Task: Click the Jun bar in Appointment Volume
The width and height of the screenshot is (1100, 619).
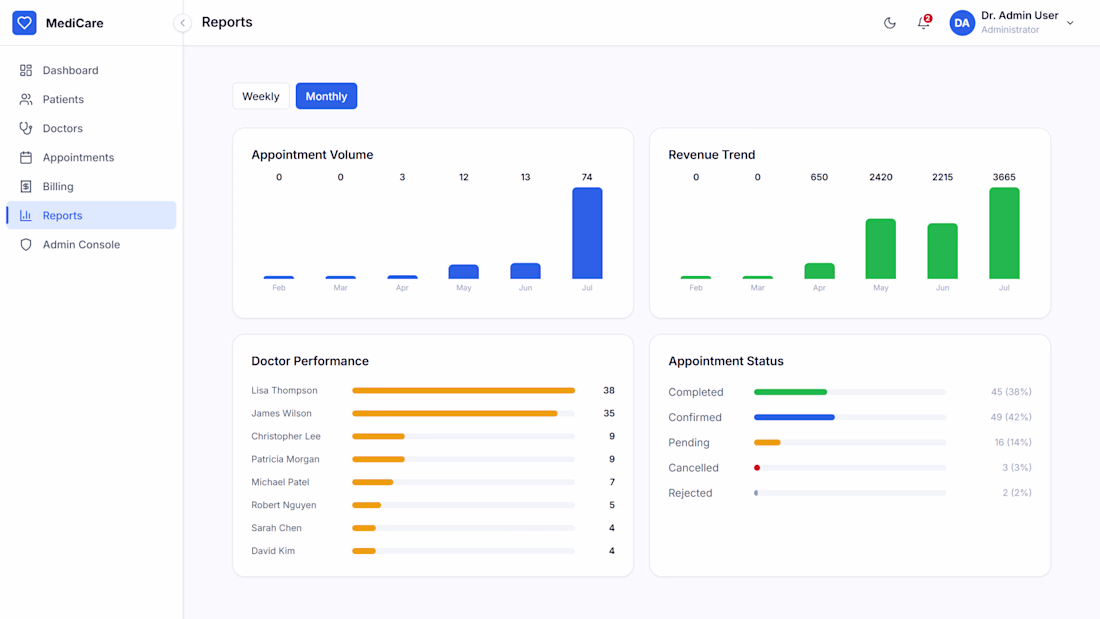Action: (525, 271)
